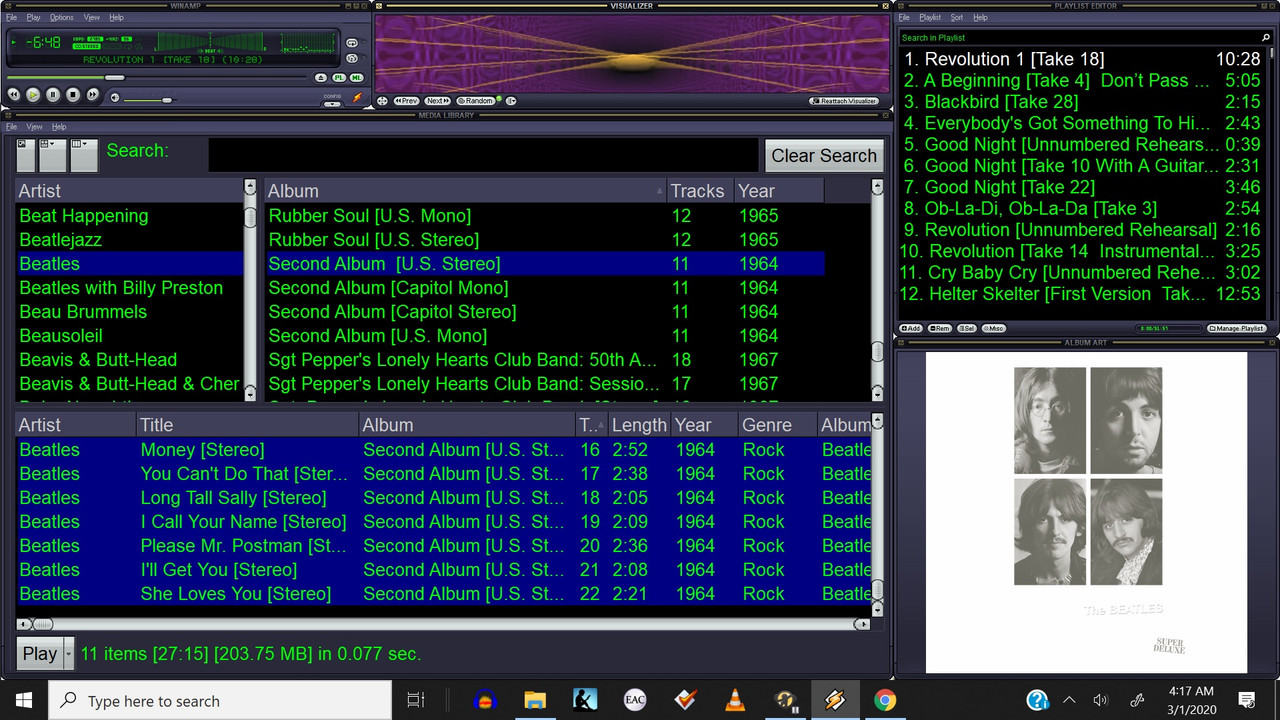Click the Task View taskbar icon
Screen dimensions: 1280x720
pos(416,700)
